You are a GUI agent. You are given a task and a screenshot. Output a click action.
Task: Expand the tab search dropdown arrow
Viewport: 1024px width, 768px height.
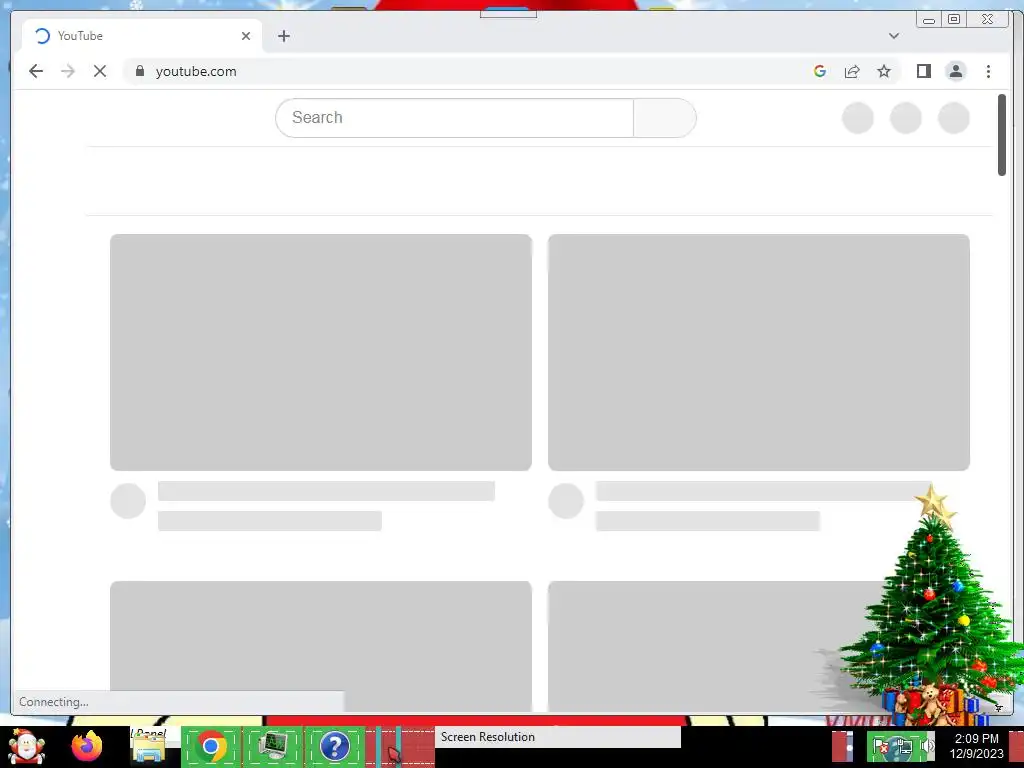[894, 36]
